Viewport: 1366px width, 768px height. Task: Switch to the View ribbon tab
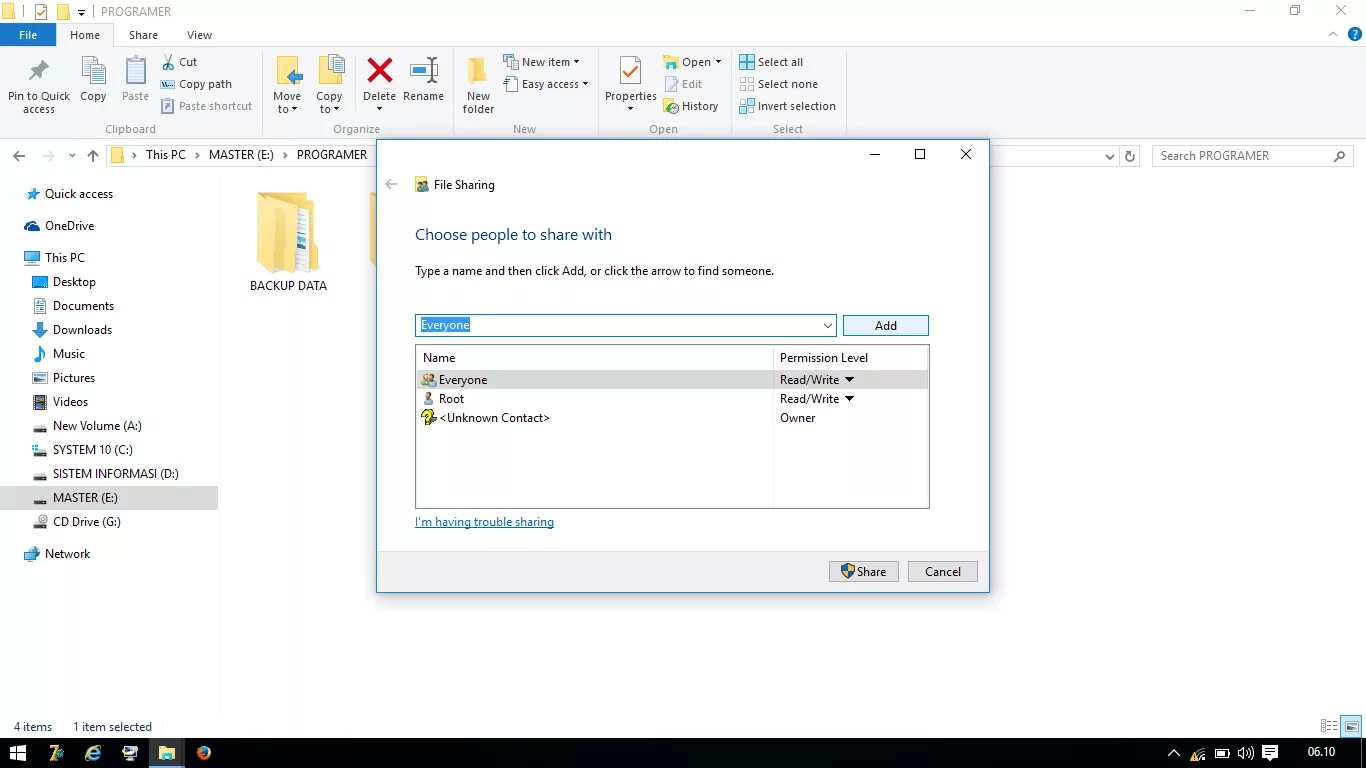pyautogui.click(x=200, y=35)
